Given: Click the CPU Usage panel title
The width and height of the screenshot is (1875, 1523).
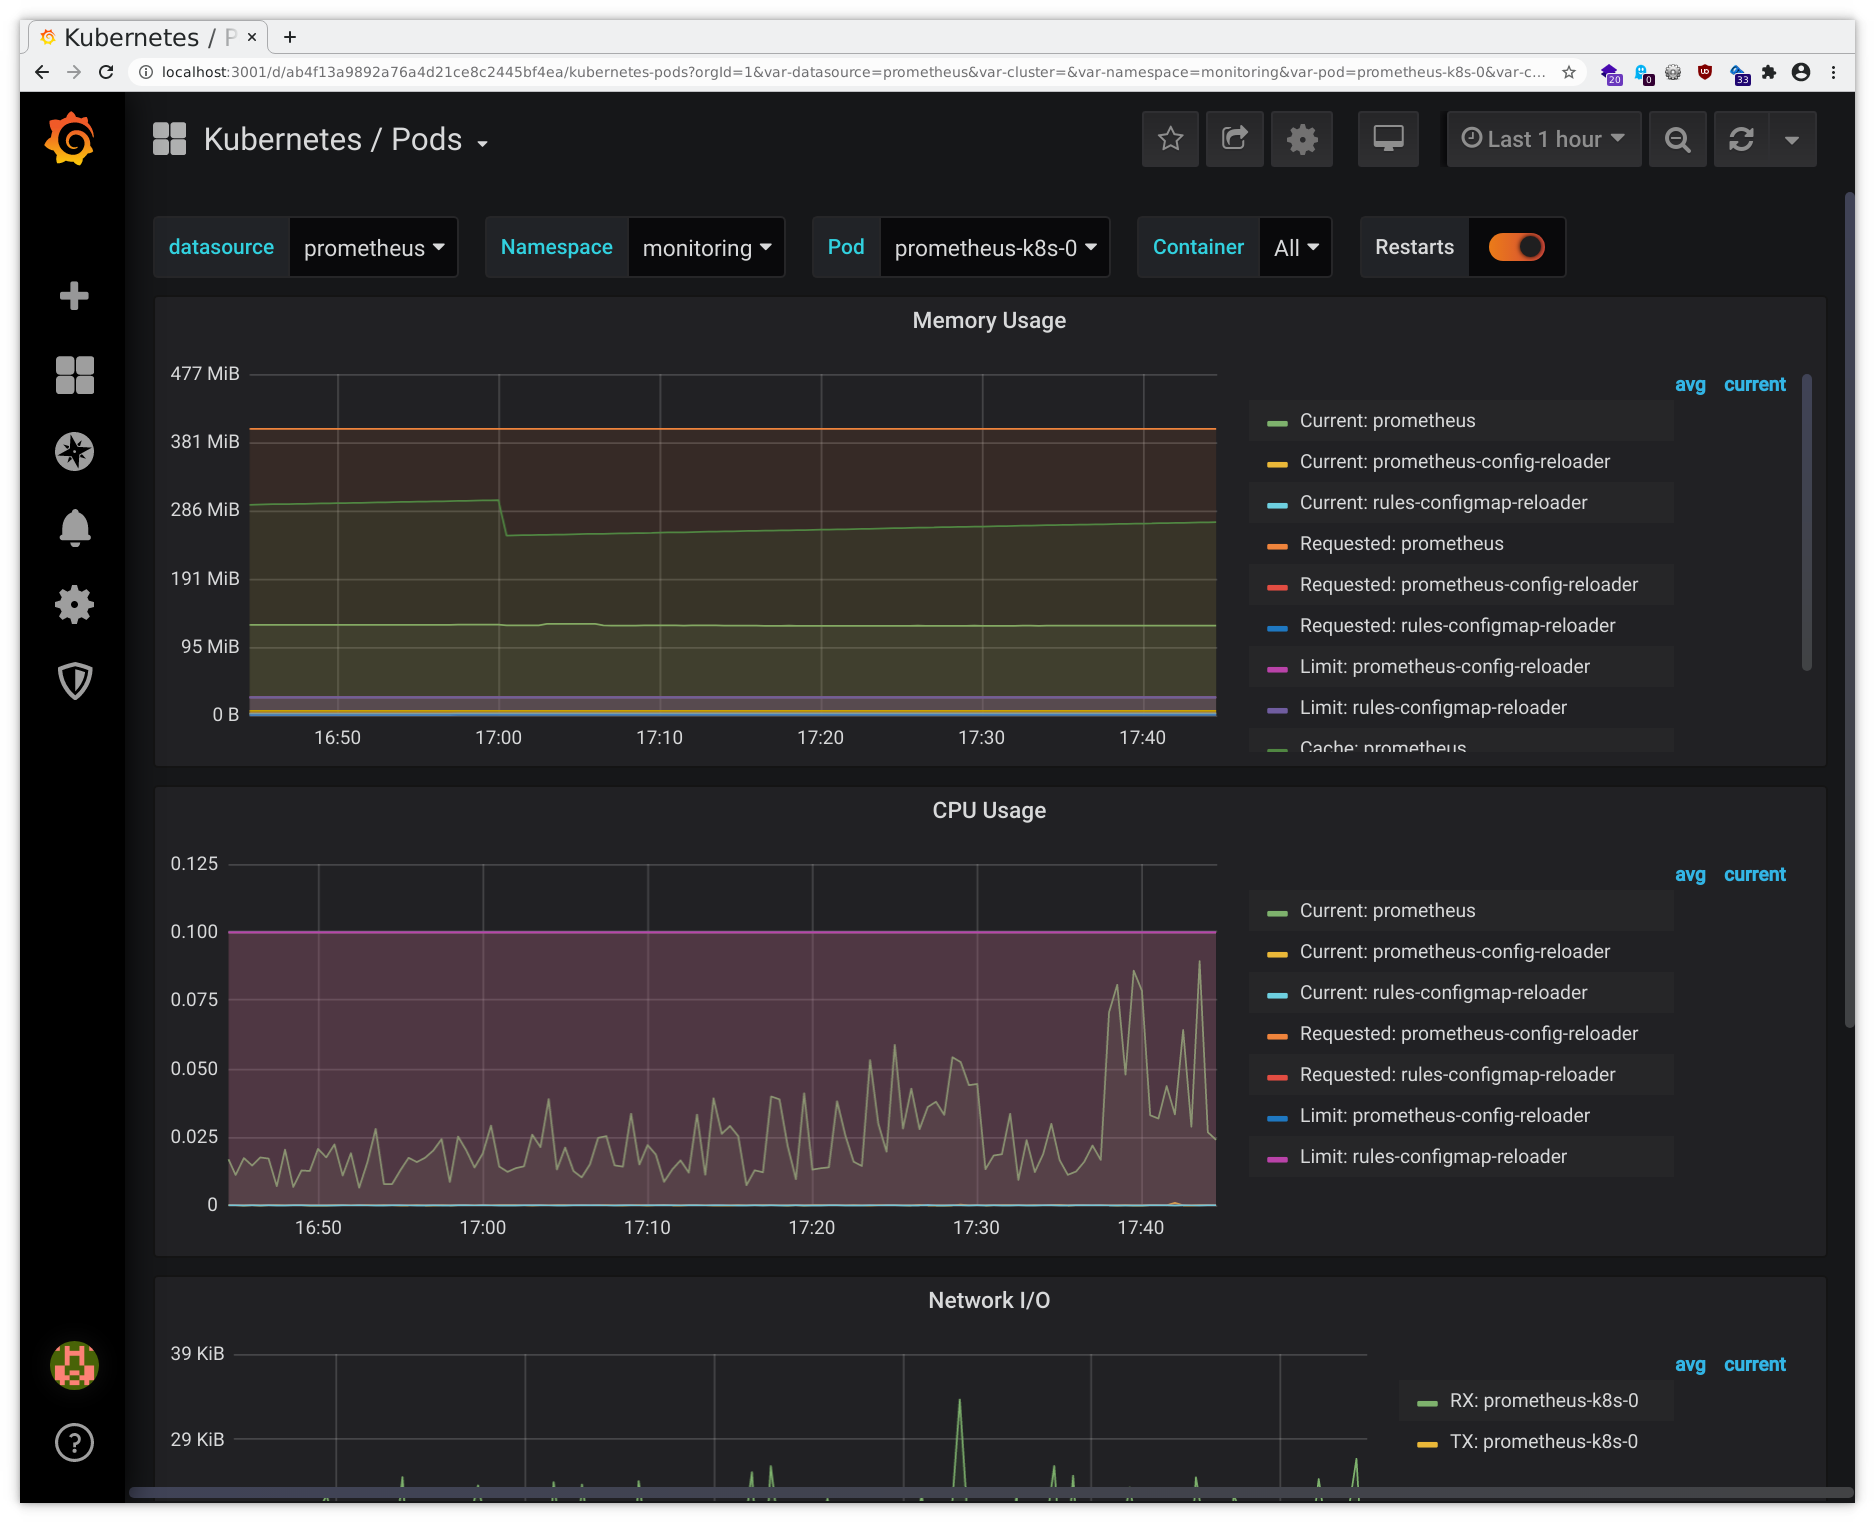Looking at the screenshot, I should tap(988, 811).
